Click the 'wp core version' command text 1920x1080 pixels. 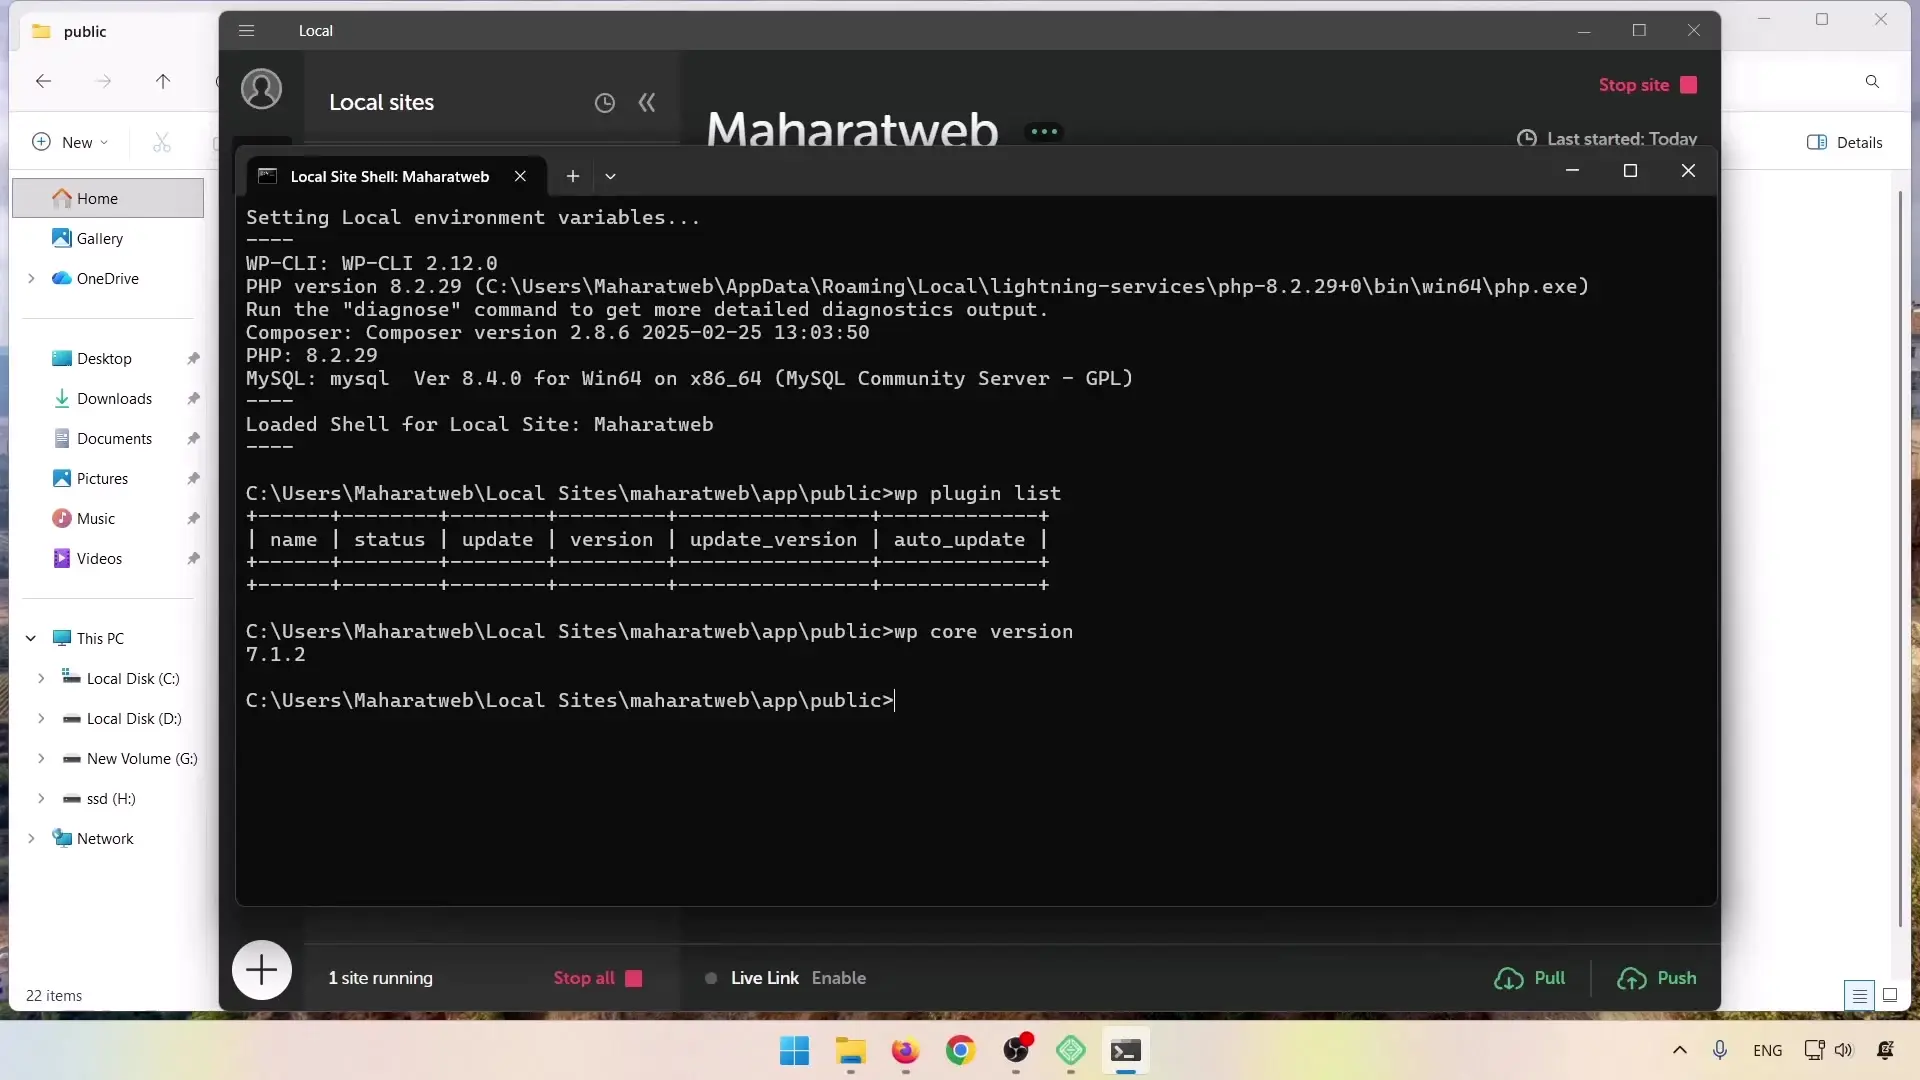pyautogui.click(x=983, y=632)
